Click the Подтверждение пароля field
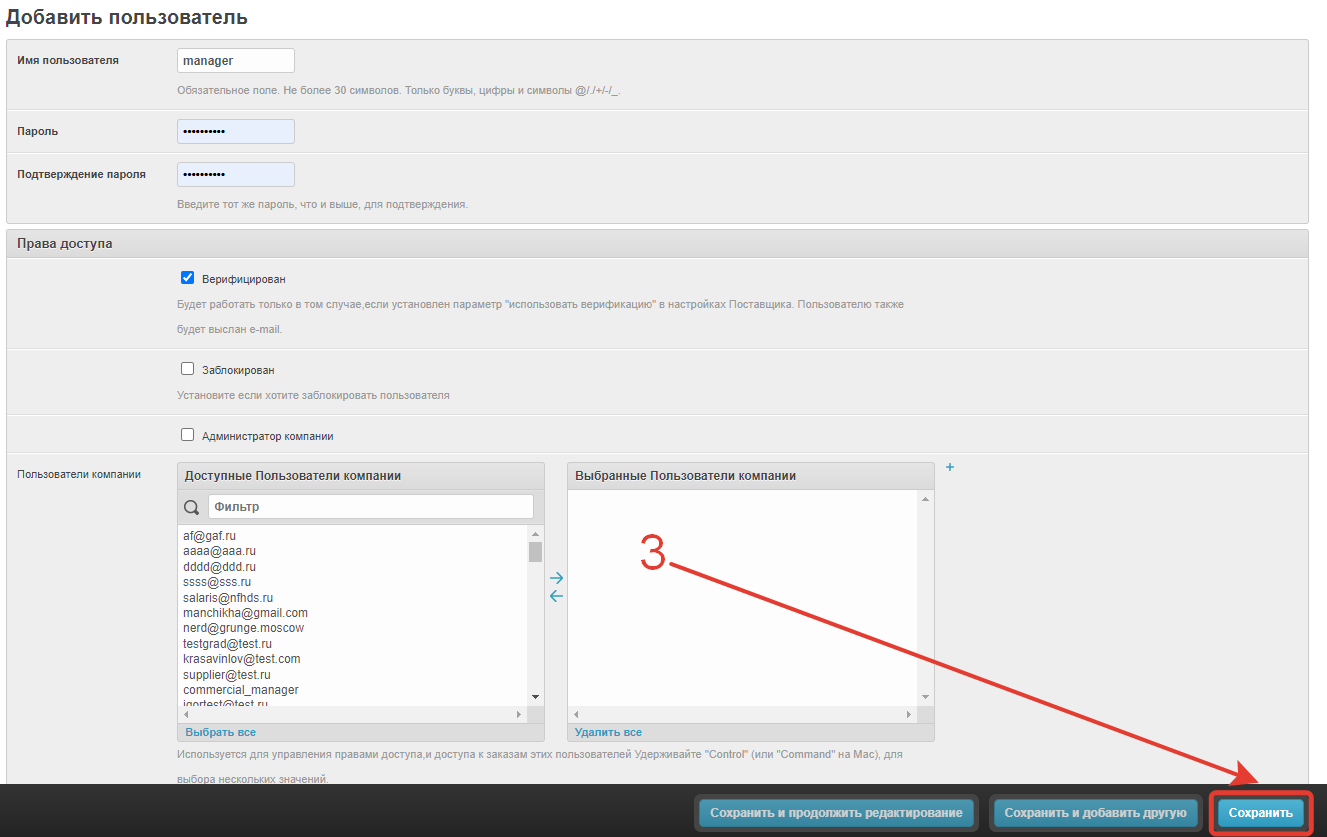 click(236, 175)
